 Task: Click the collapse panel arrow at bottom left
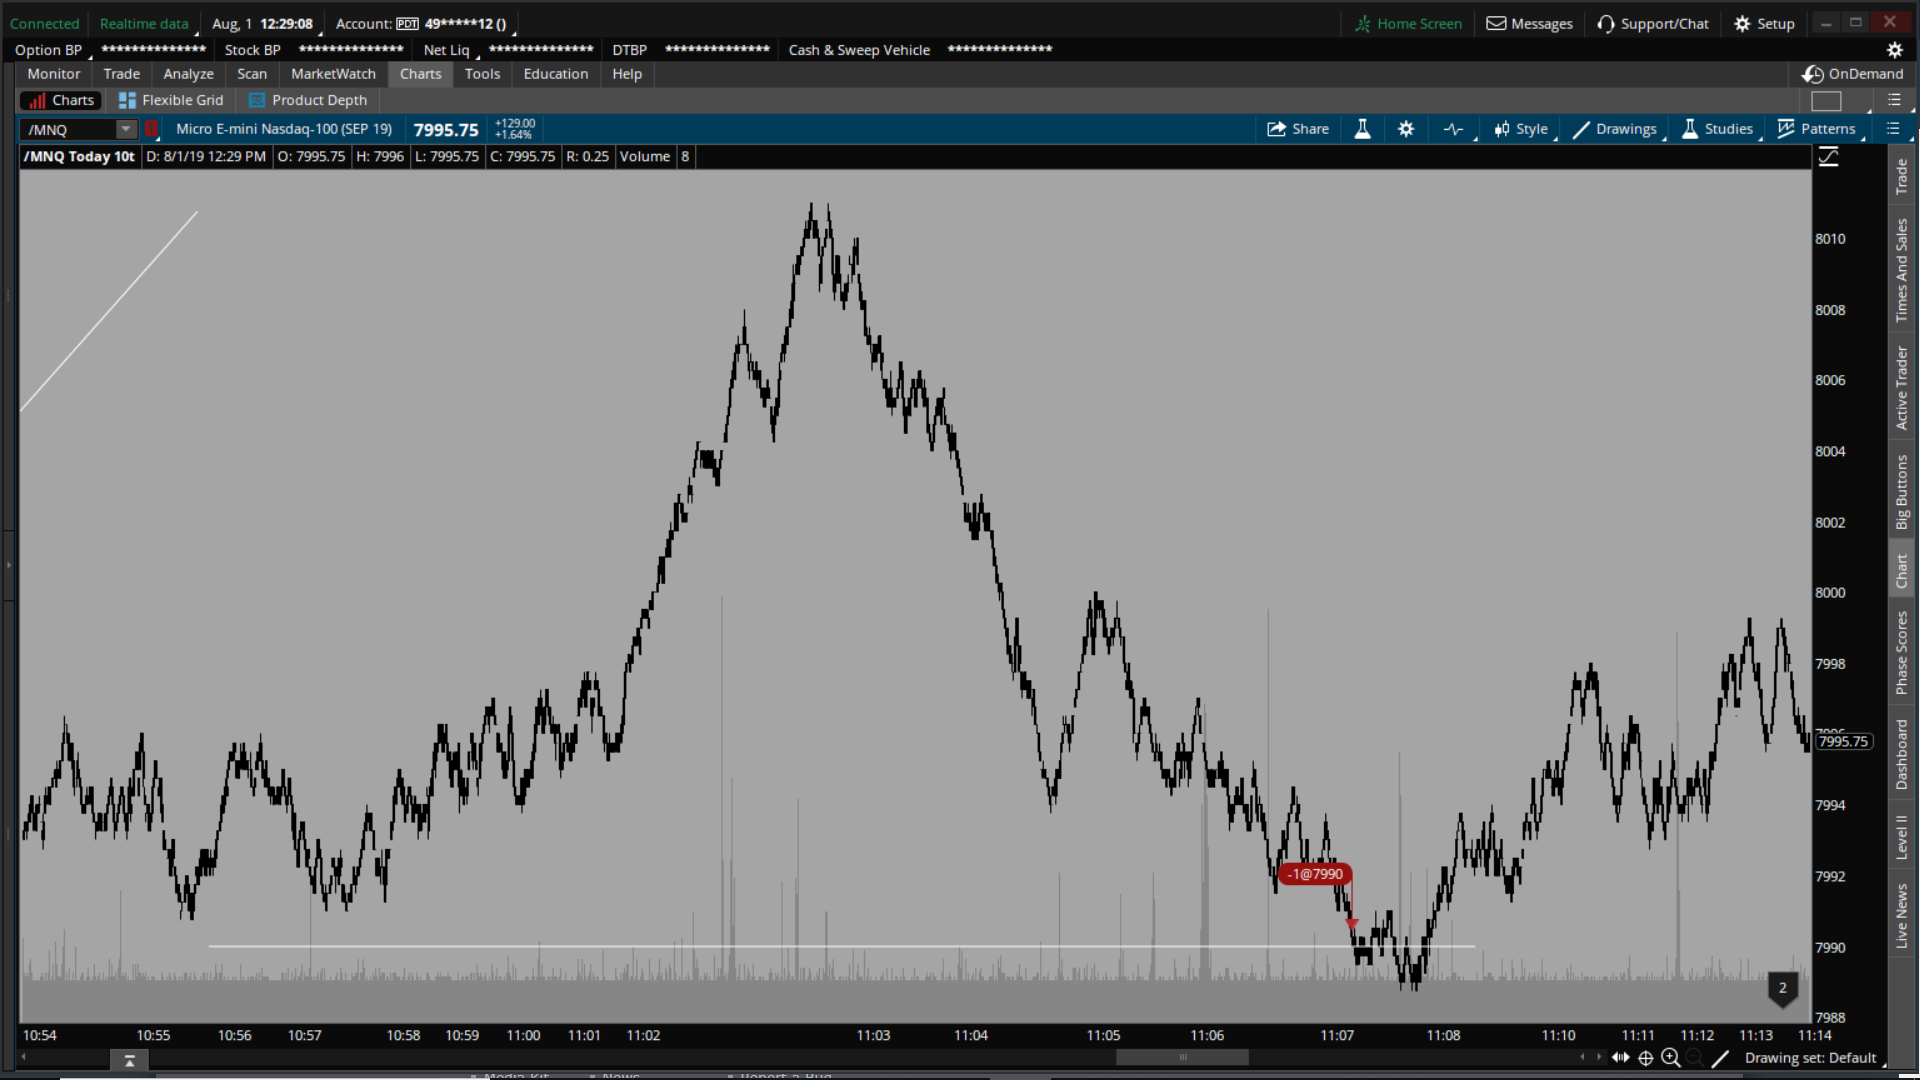[x=129, y=1061]
